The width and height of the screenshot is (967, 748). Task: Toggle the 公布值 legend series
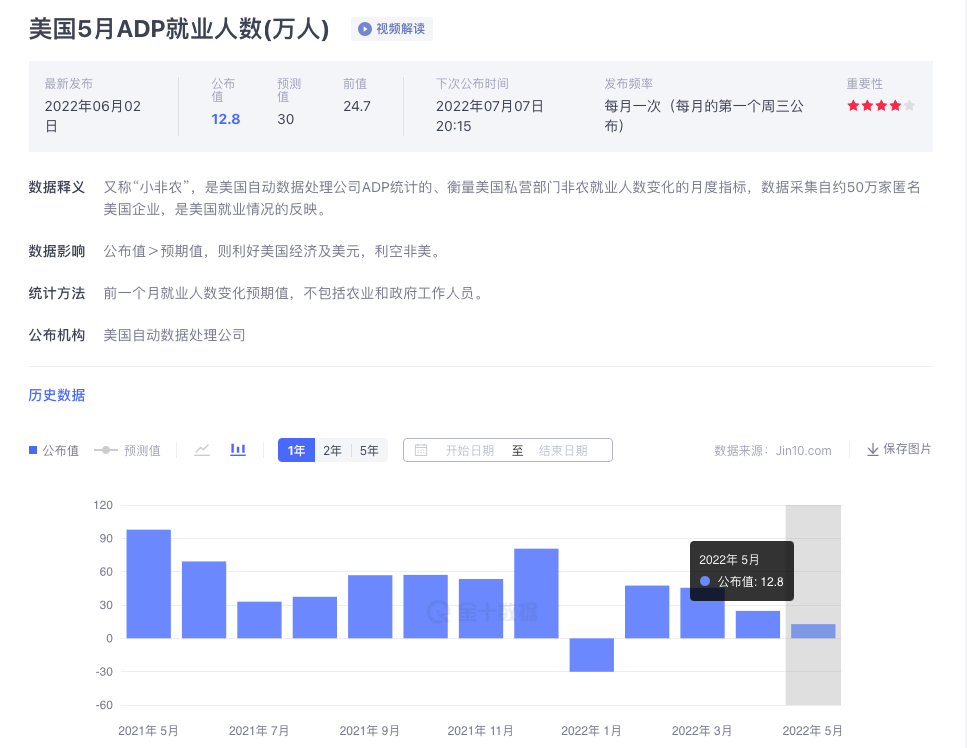[x=54, y=451]
